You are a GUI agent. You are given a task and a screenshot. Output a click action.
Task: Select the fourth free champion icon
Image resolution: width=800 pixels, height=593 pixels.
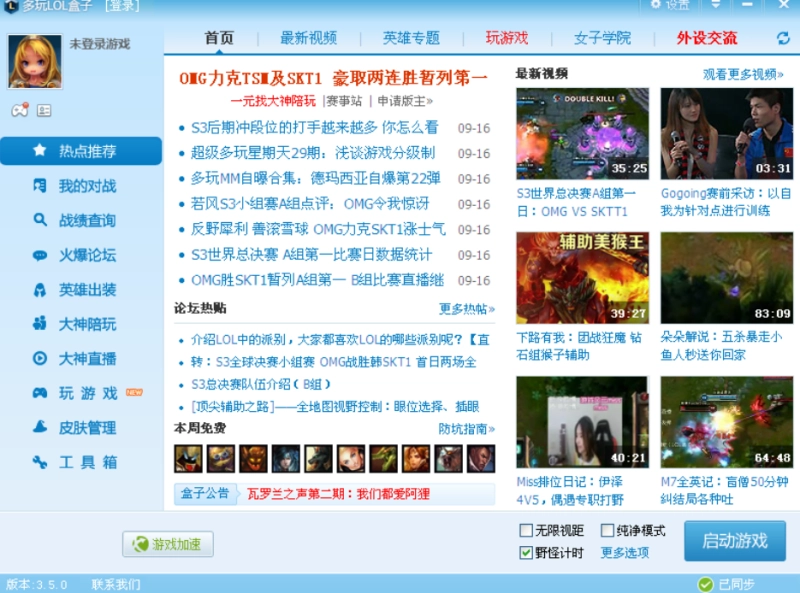pyautogui.click(x=286, y=458)
